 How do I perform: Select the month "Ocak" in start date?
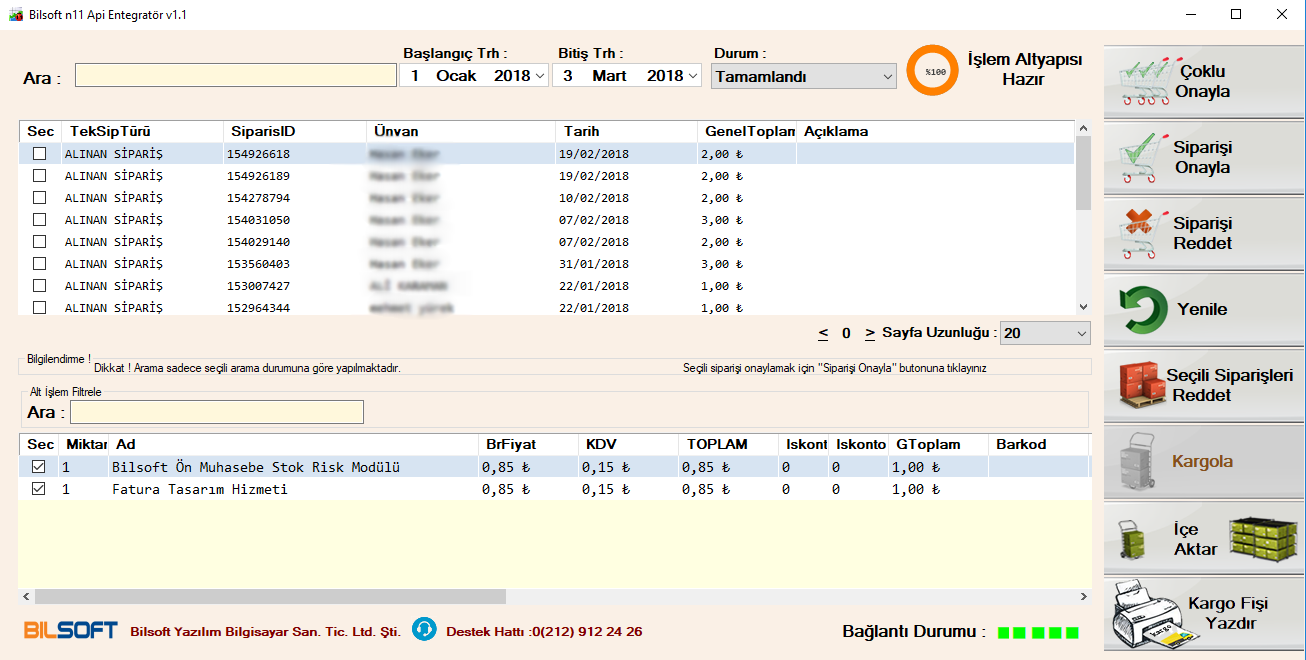[456, 76]
